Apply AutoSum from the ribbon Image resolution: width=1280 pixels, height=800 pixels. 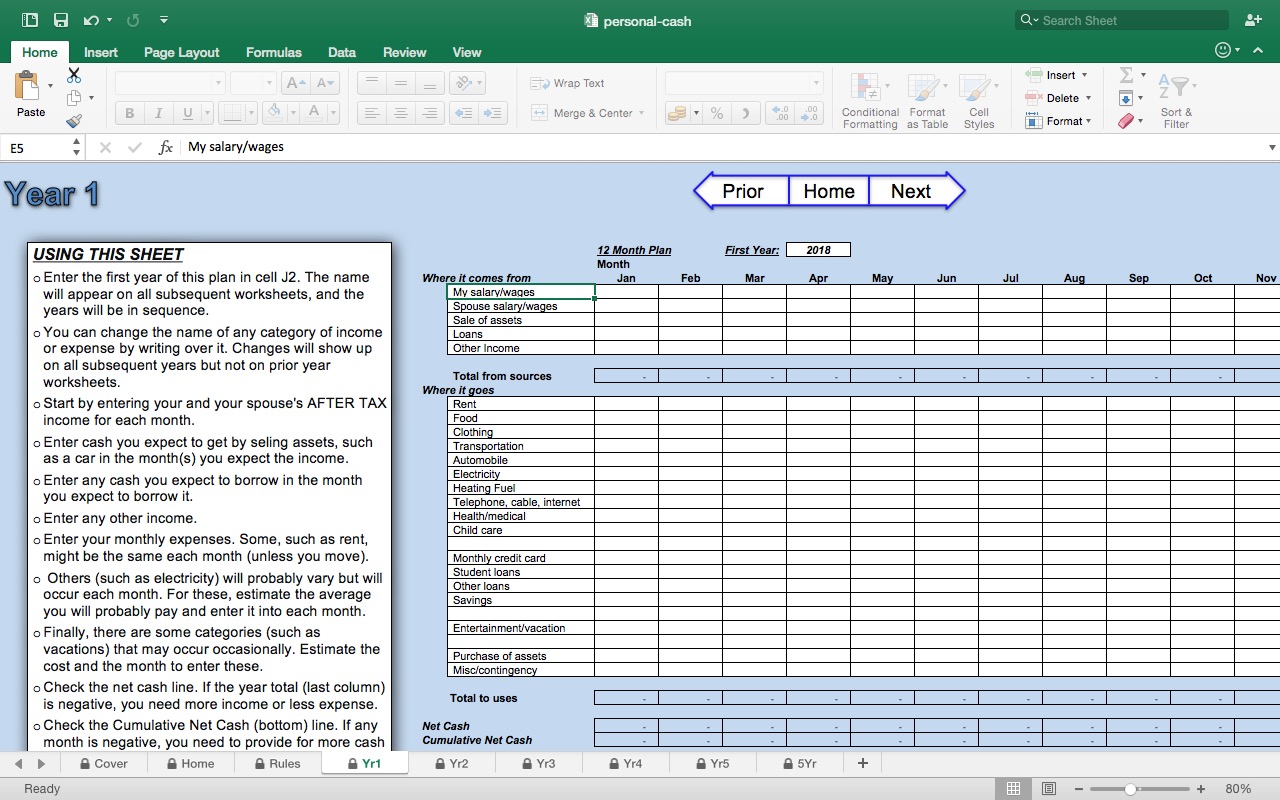click(x=1128, y=75)
